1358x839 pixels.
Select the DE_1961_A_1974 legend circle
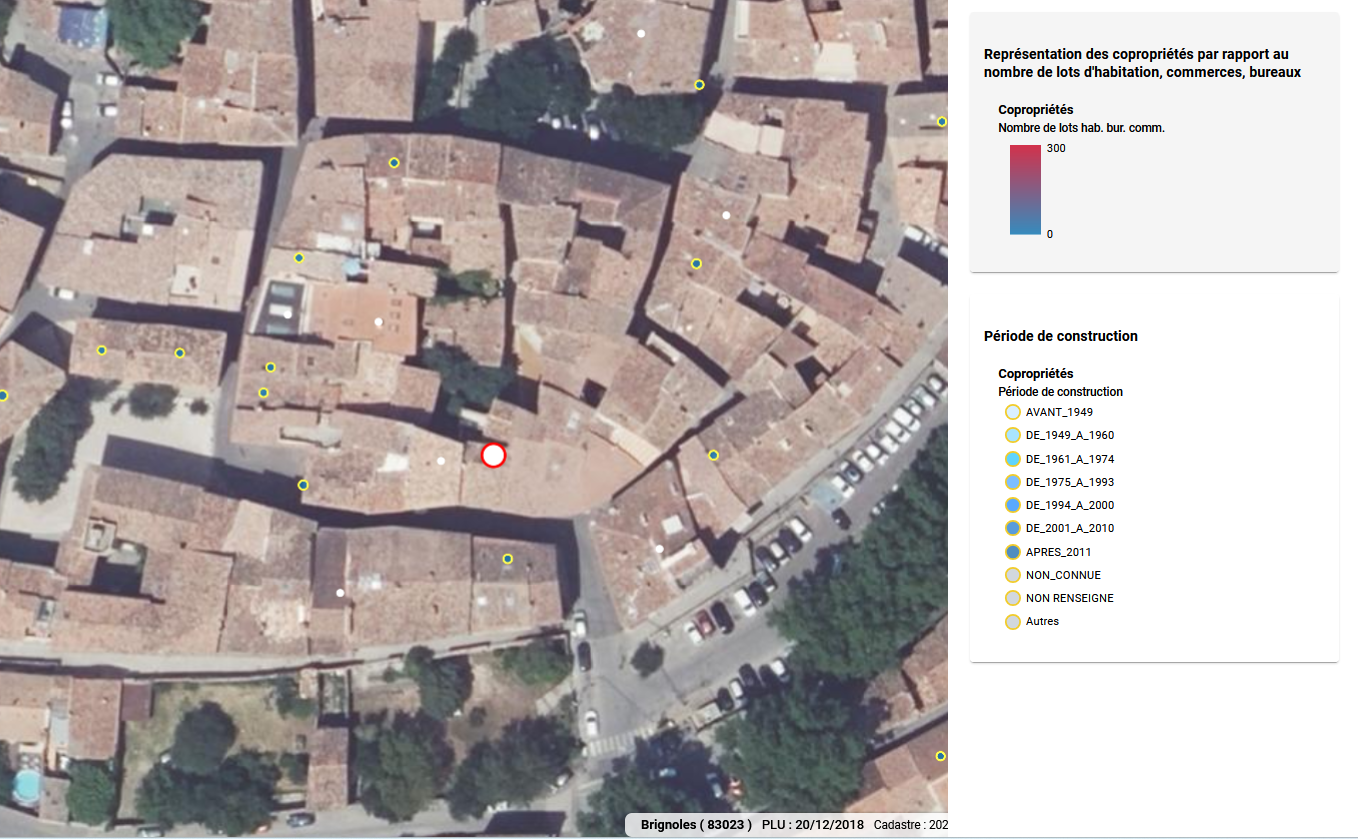click(x=1012, y=459)
